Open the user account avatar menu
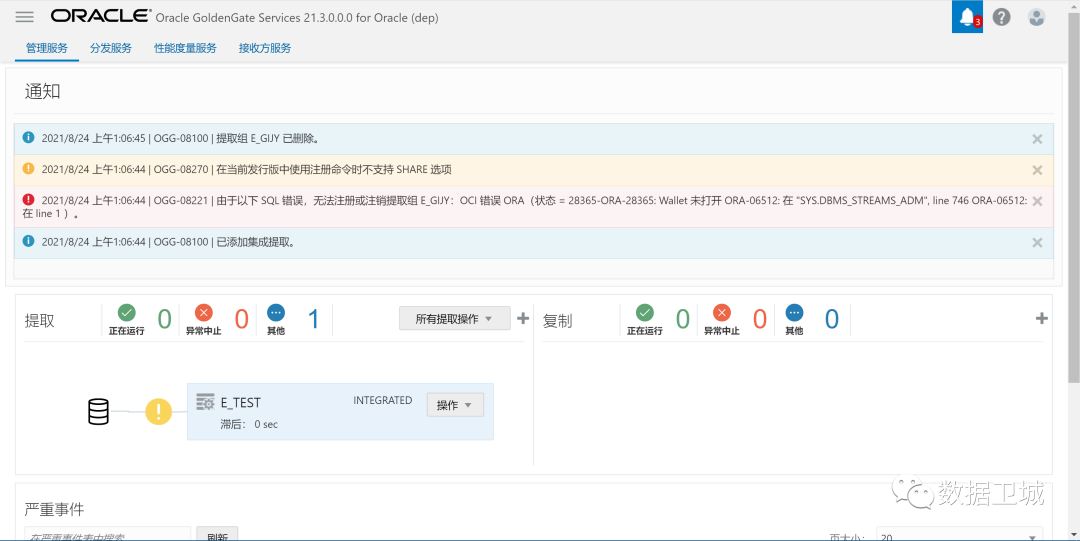This screenshot has width=1080, height=541. (1037, 17)
